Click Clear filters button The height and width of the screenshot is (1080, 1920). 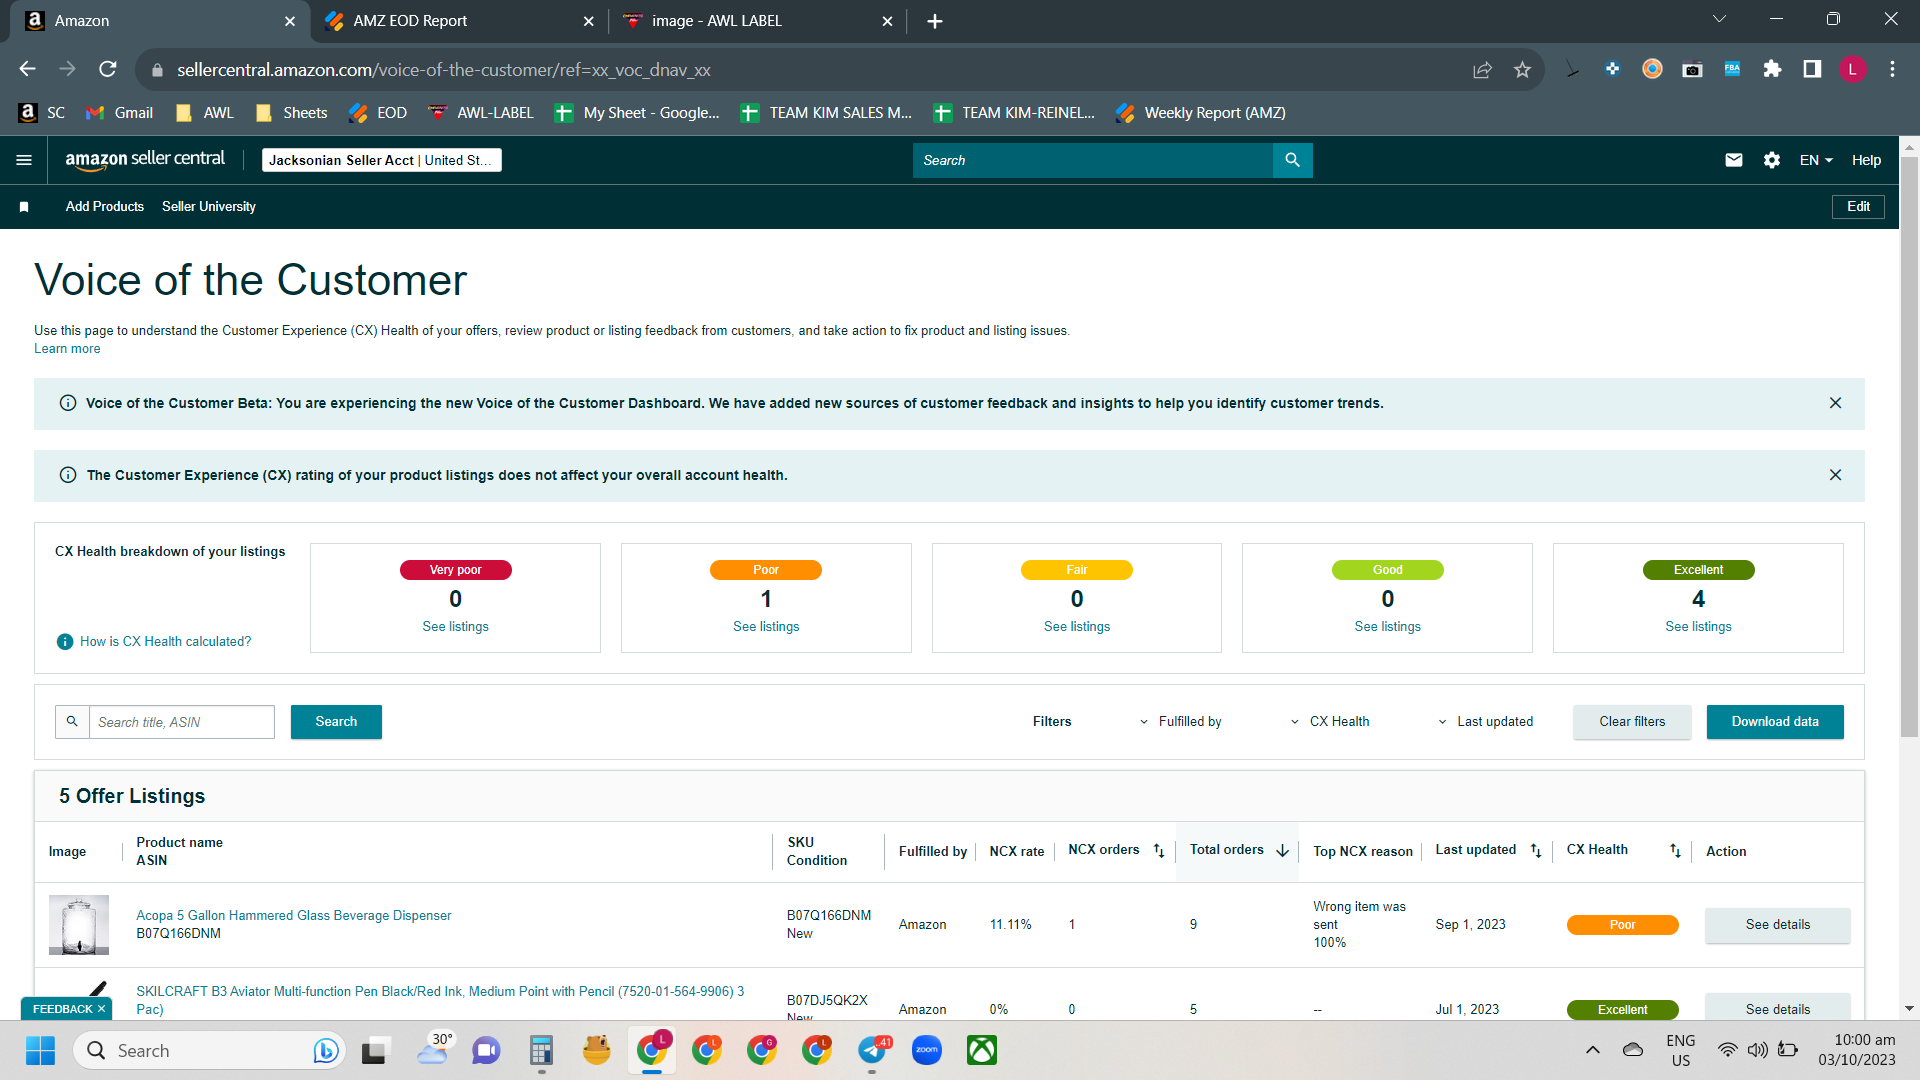click(x=1632, y=722)
